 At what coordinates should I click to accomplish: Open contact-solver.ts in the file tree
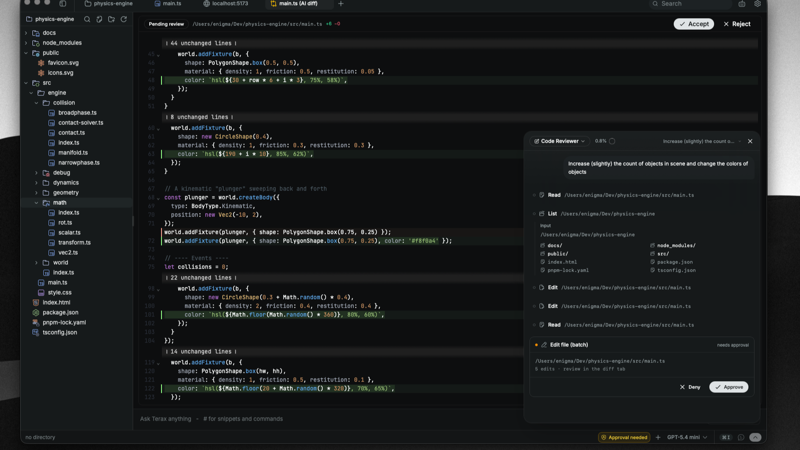tap(80, 122)
